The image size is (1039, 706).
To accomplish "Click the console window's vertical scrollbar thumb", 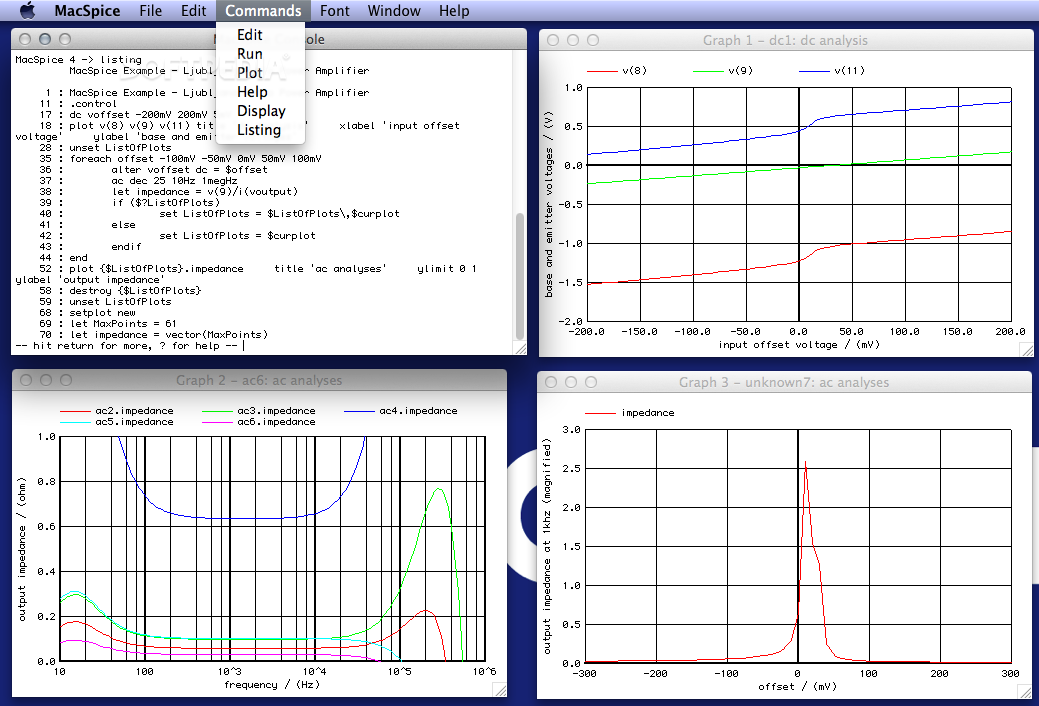I will 518,275.
